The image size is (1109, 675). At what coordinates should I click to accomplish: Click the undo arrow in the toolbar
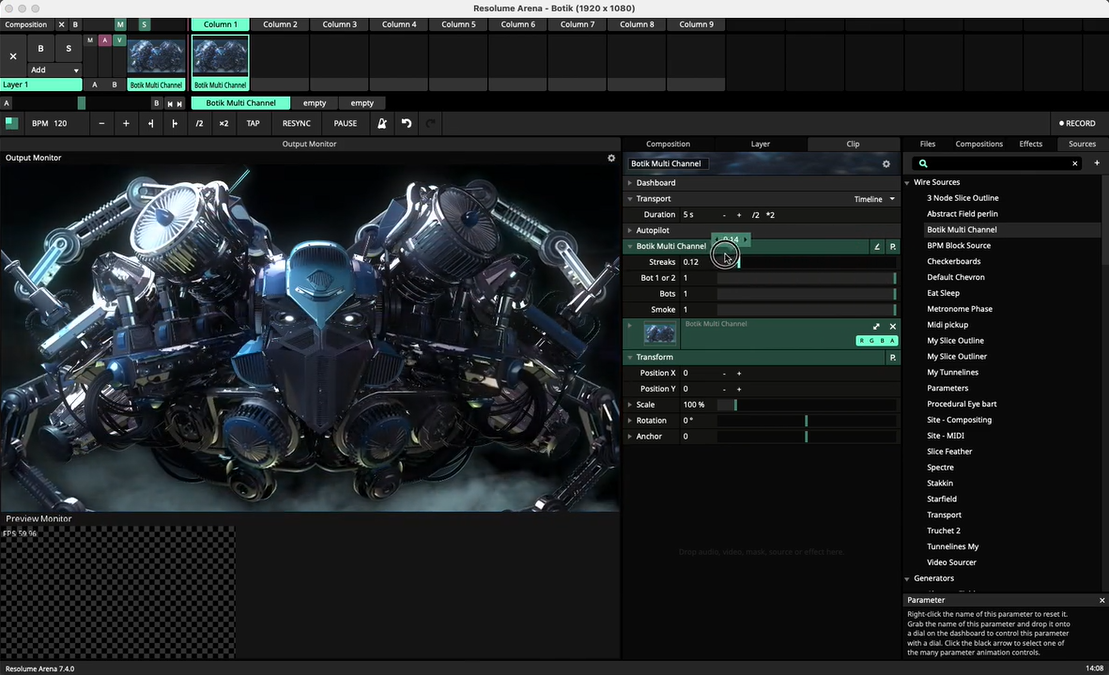[406, 124]
